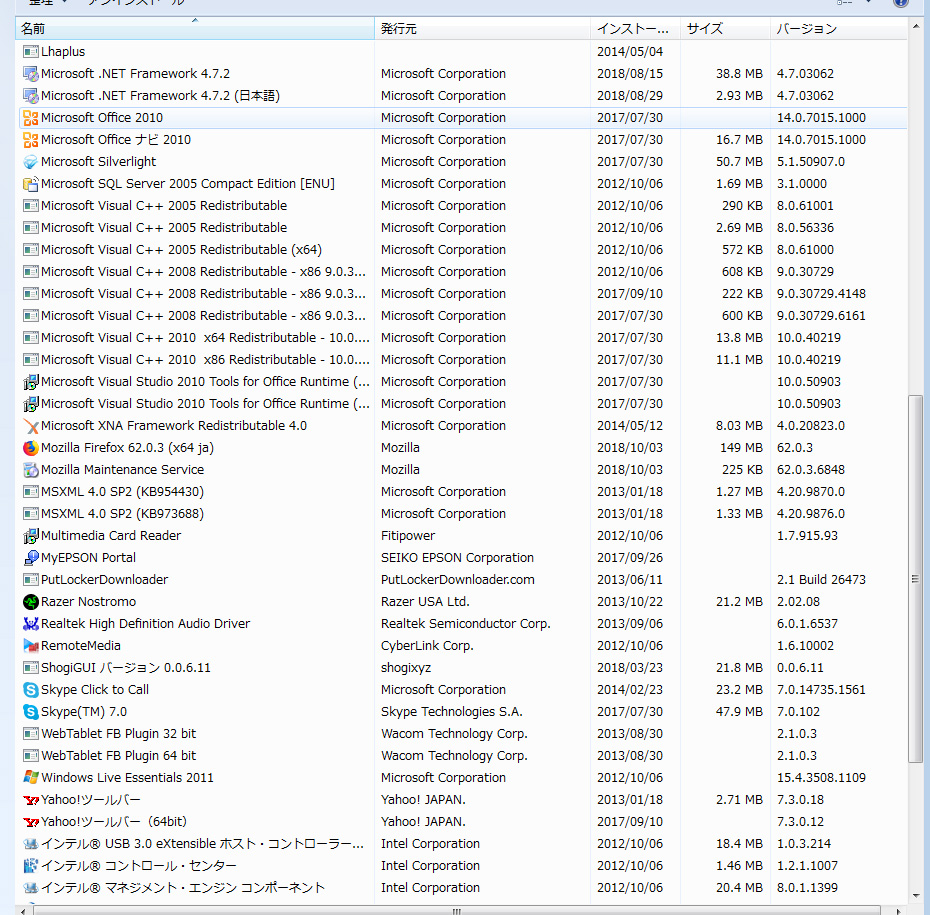Click the shogixyz publisher cell
Image resolution: width=930 pixels, height=915 pixels.
click(x=406, y=667)
